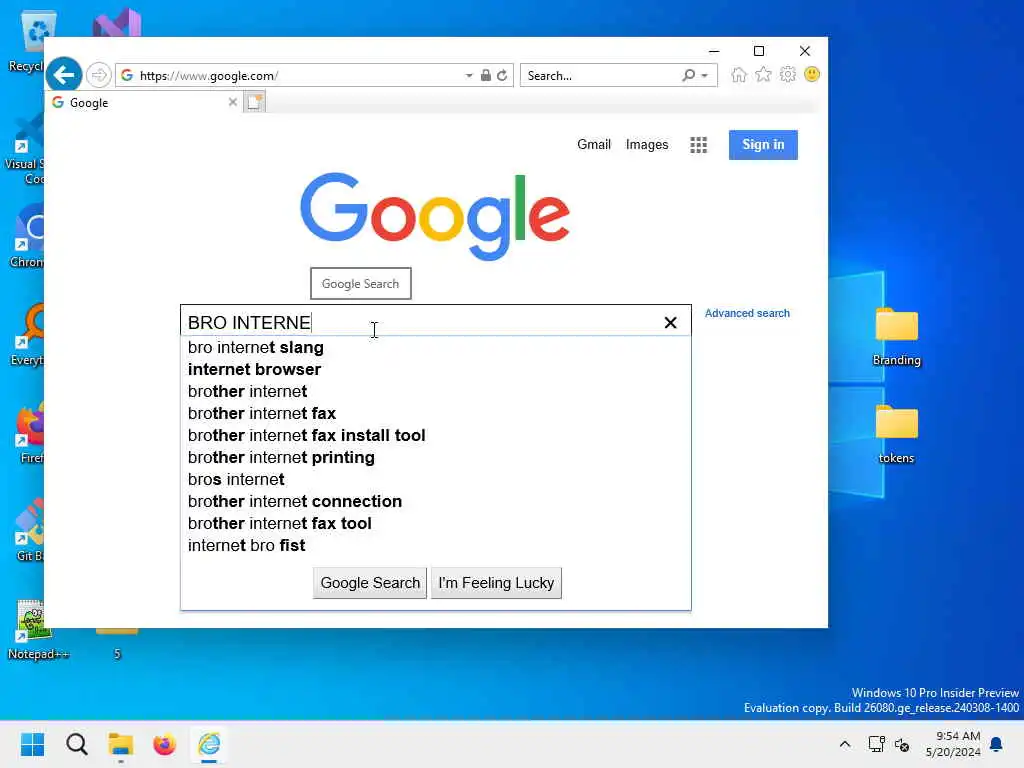Image resolution: width=1024 pixels, height=768 pixels.
Task: Open the clock showing 9:54 AM
Action: tap(953, 744)
